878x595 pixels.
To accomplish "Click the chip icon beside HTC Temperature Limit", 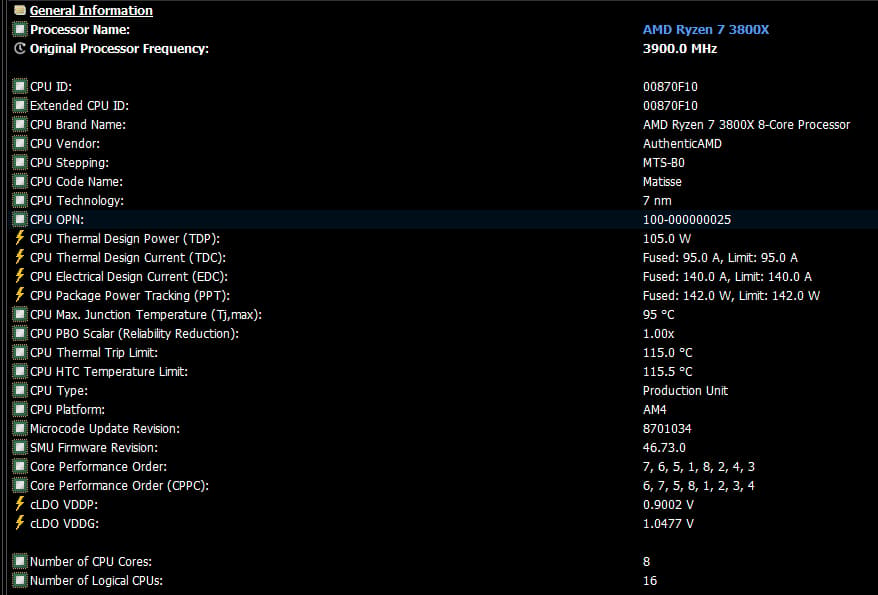I will [x=20, y=372].
